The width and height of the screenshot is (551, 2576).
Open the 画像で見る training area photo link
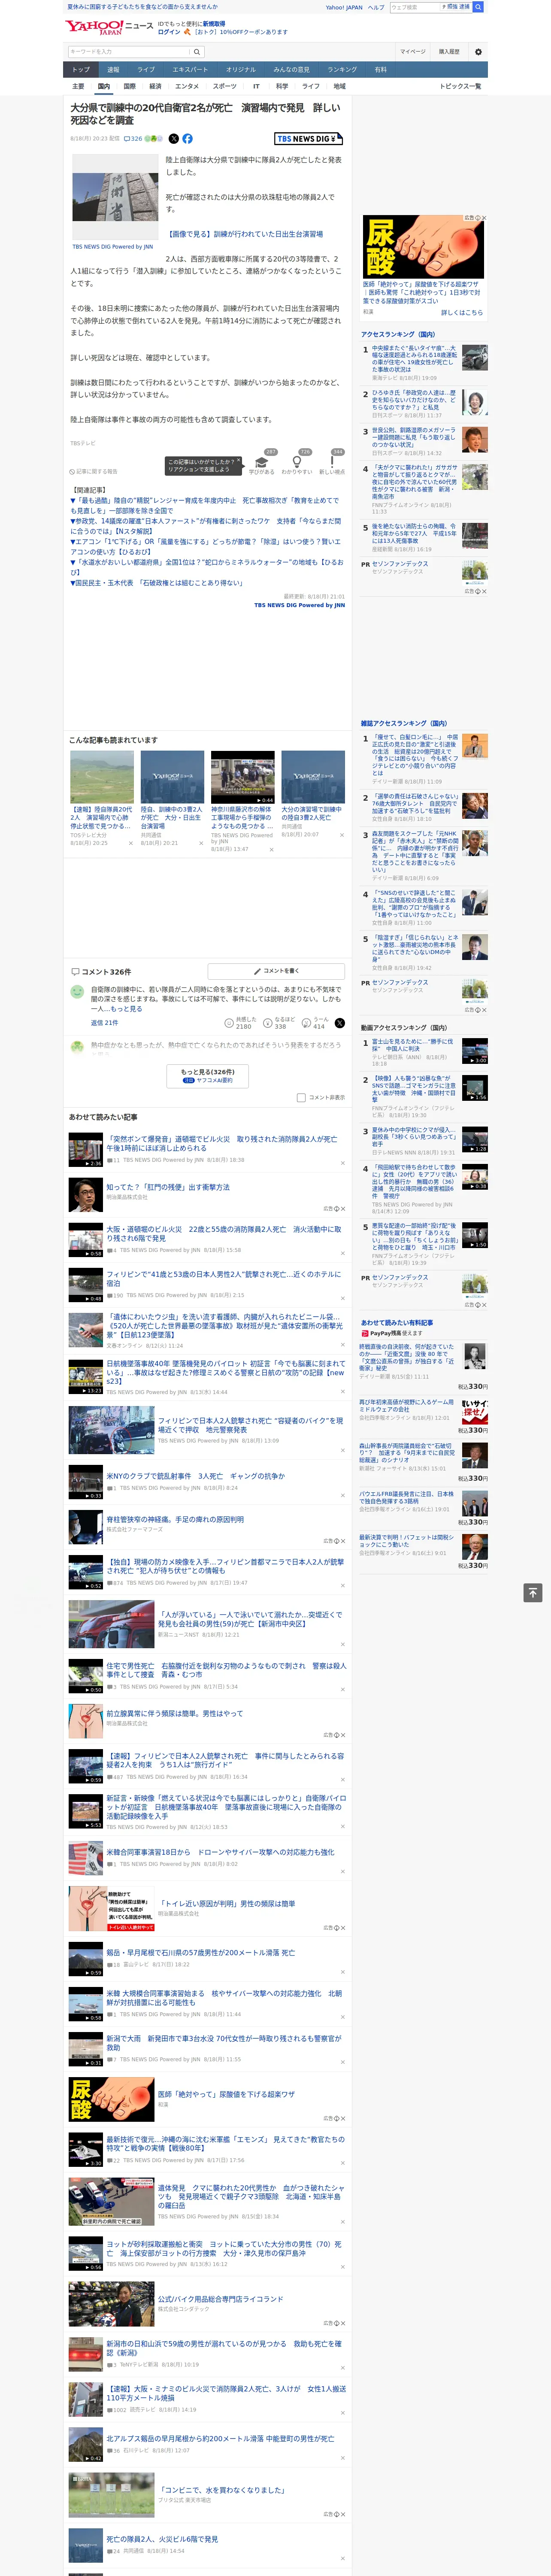pos(244,234)
